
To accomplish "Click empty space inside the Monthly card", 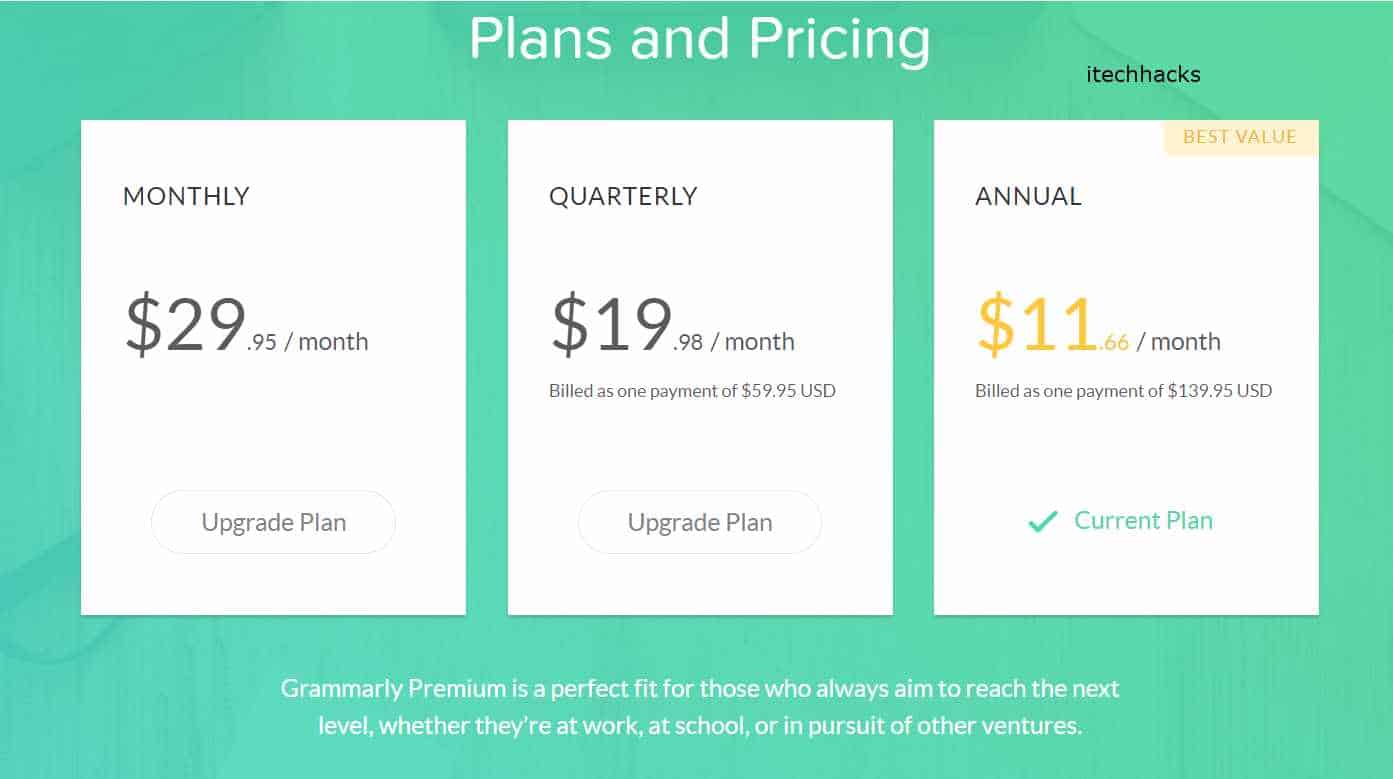I will tap(273, 440).
